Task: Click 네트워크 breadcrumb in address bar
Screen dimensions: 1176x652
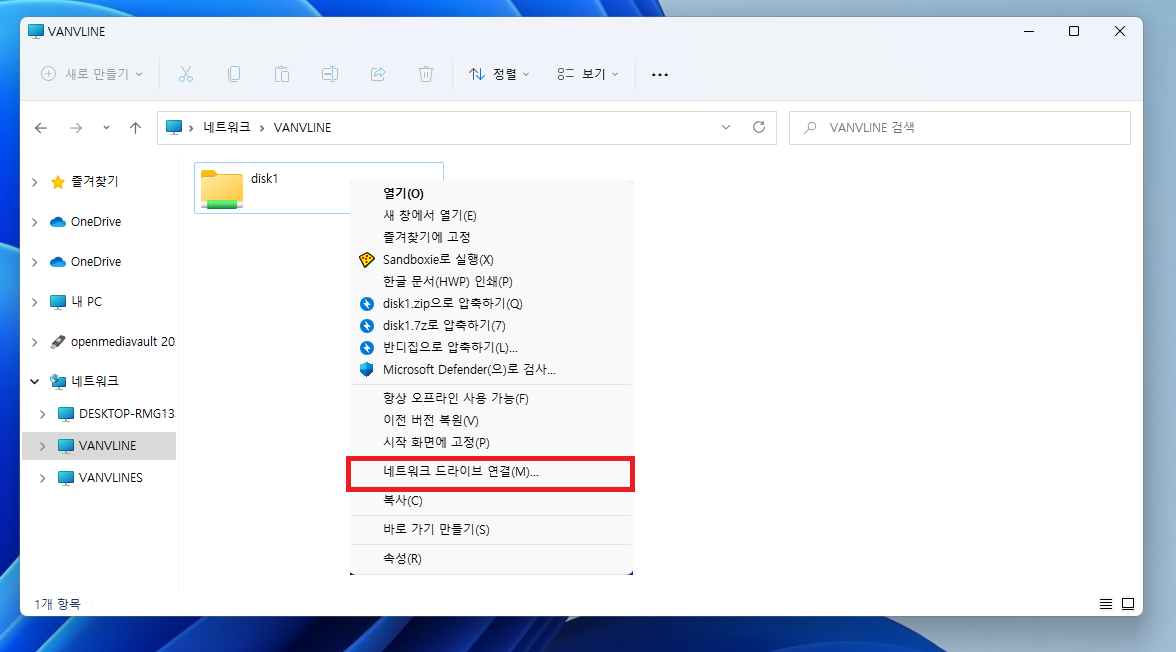Action: pyautogui.click(x=226, y=128)
